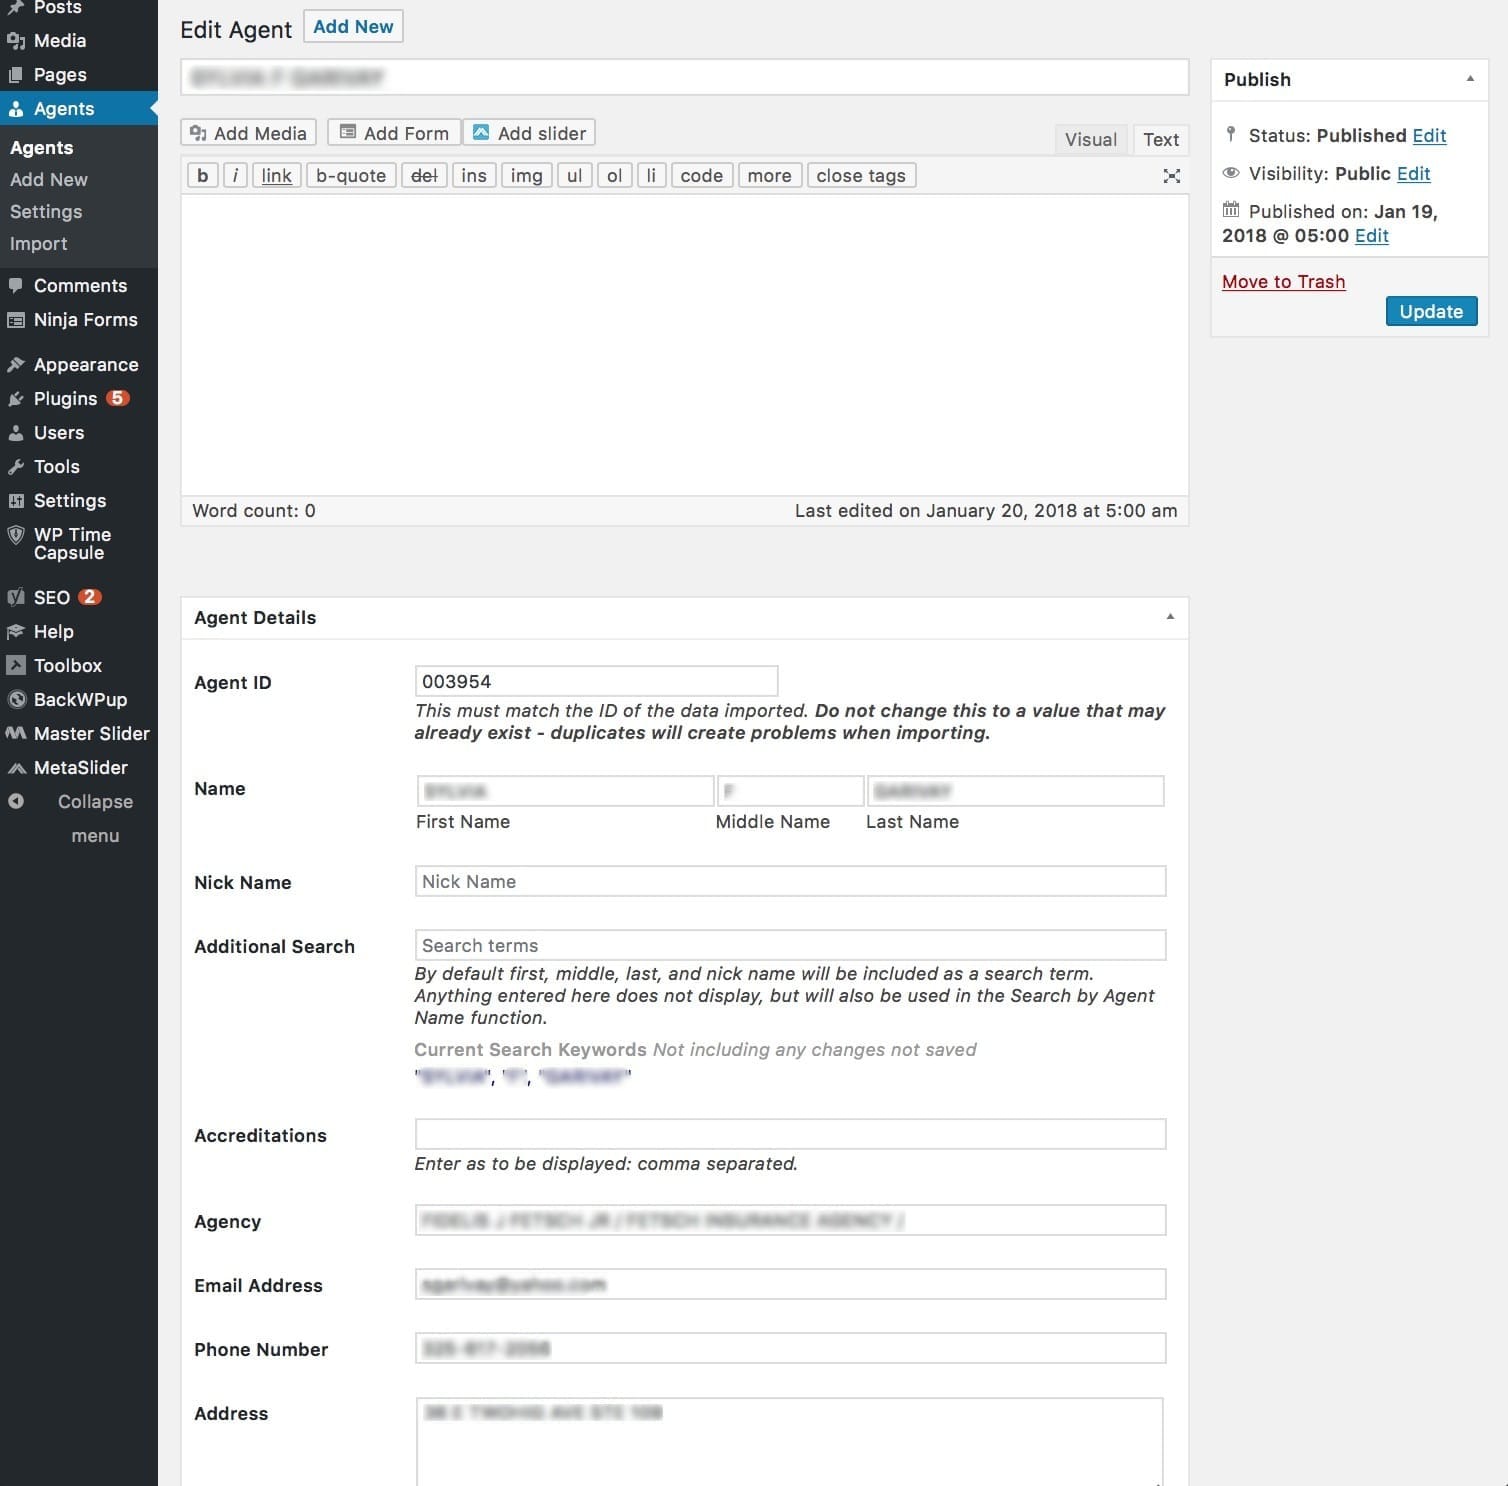This screenshot has width=1508, height=1486.
Task: Open BackWPup from the sidebar icon
Action: [16, 700]
